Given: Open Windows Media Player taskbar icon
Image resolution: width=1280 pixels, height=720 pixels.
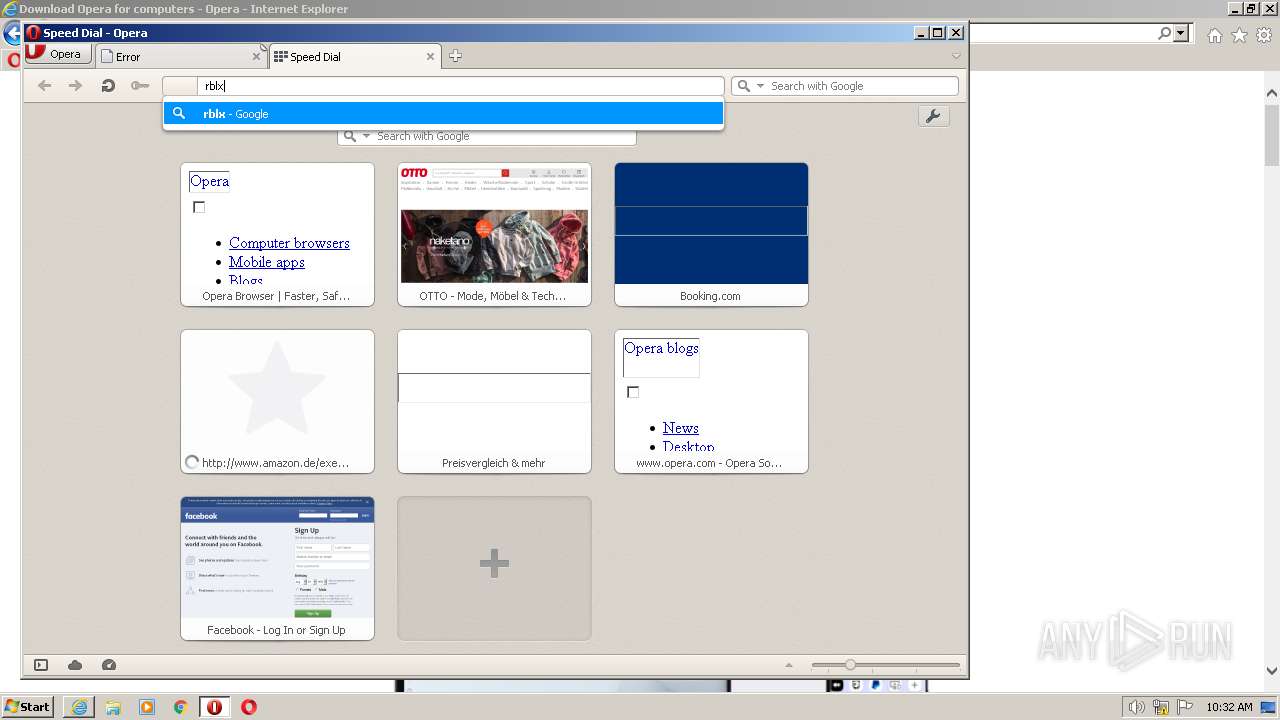Looking at the screenshot, I should tap(147, 707).
